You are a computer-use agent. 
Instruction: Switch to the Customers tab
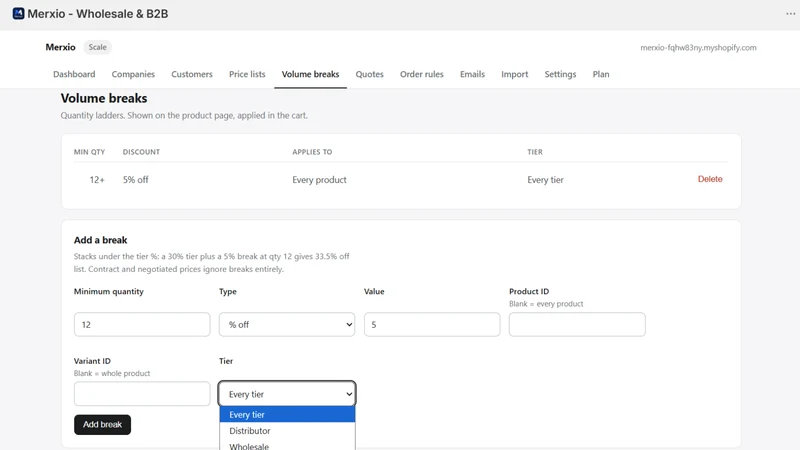192,74
